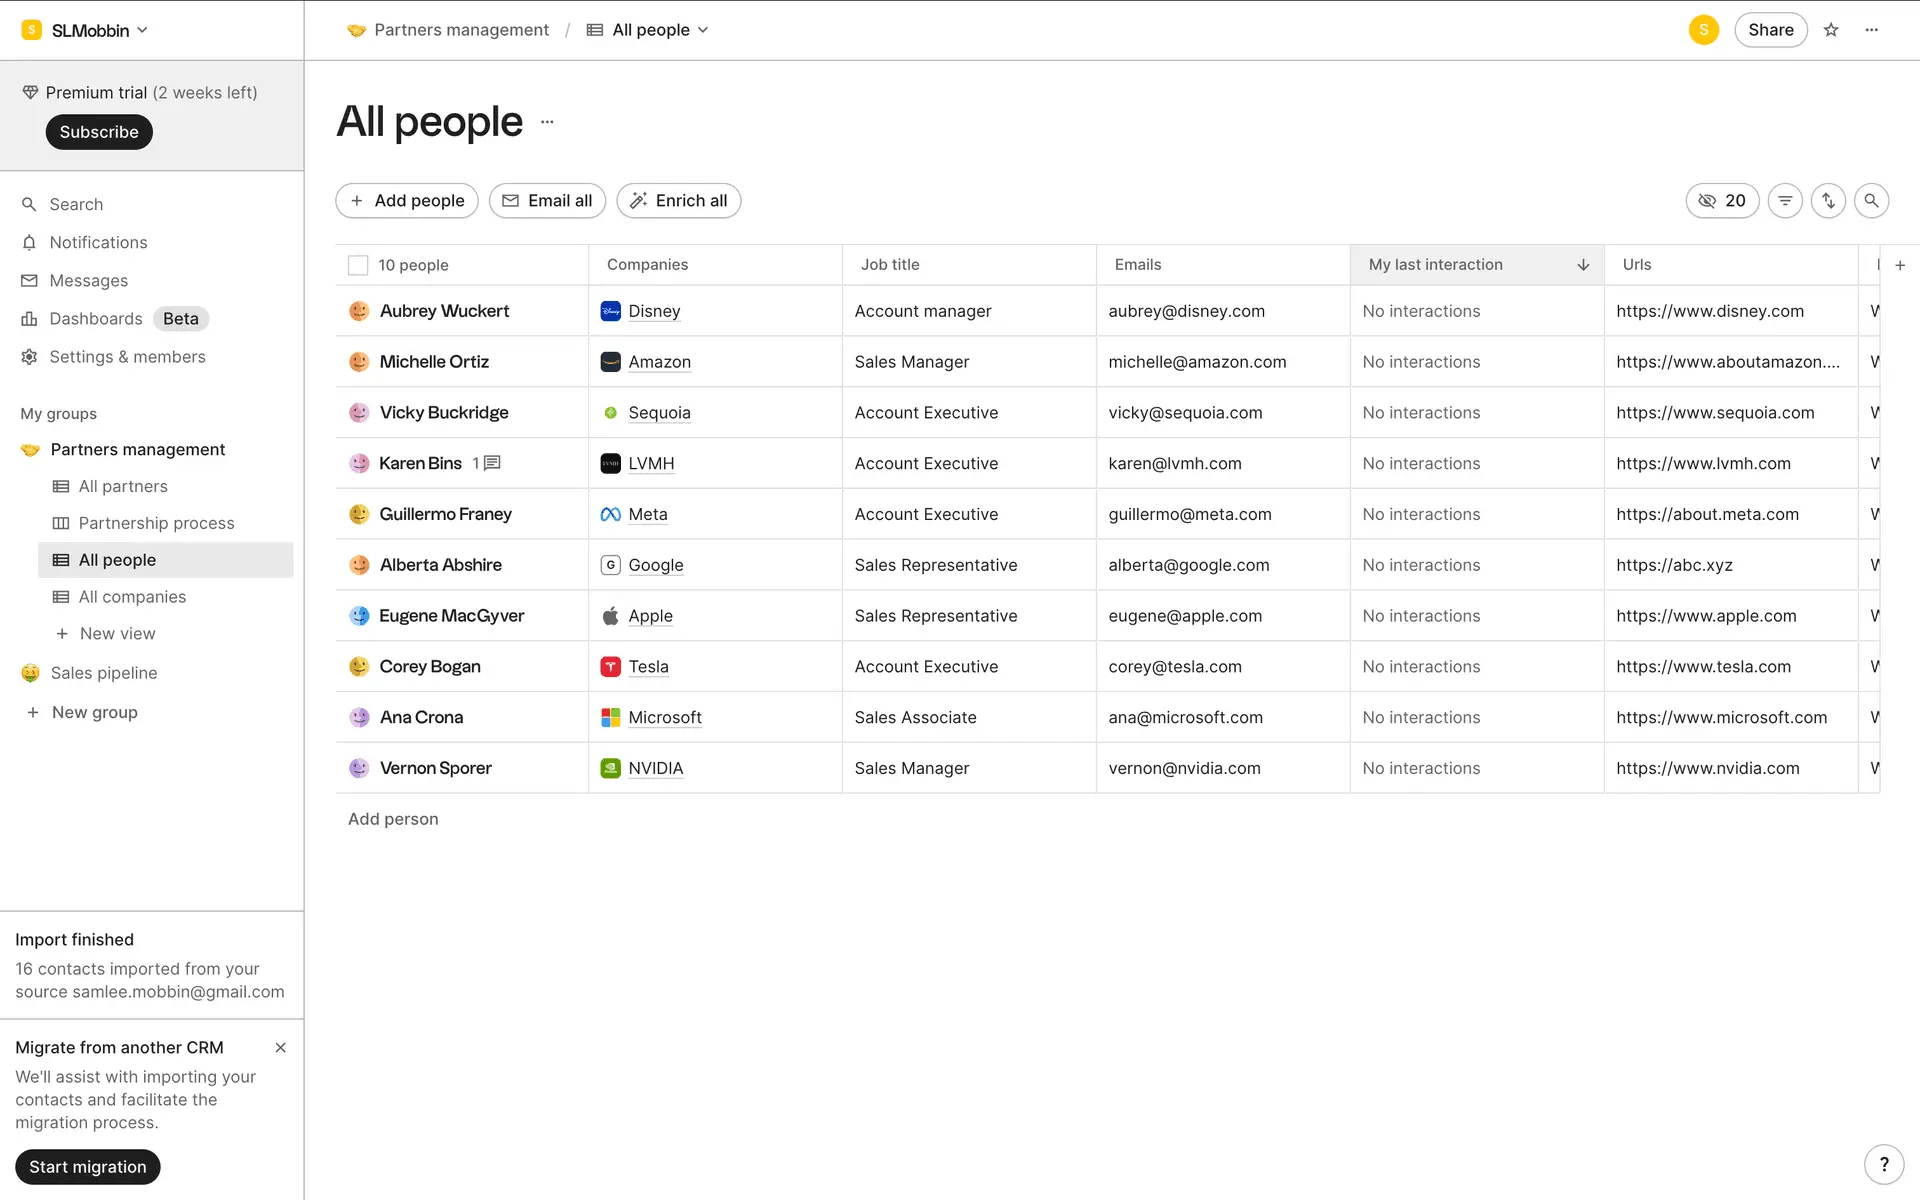Open the top-right three-dots menu
This screenshot has height=1200, width=1920.
pyautogui.click(x=1872, y=30)
